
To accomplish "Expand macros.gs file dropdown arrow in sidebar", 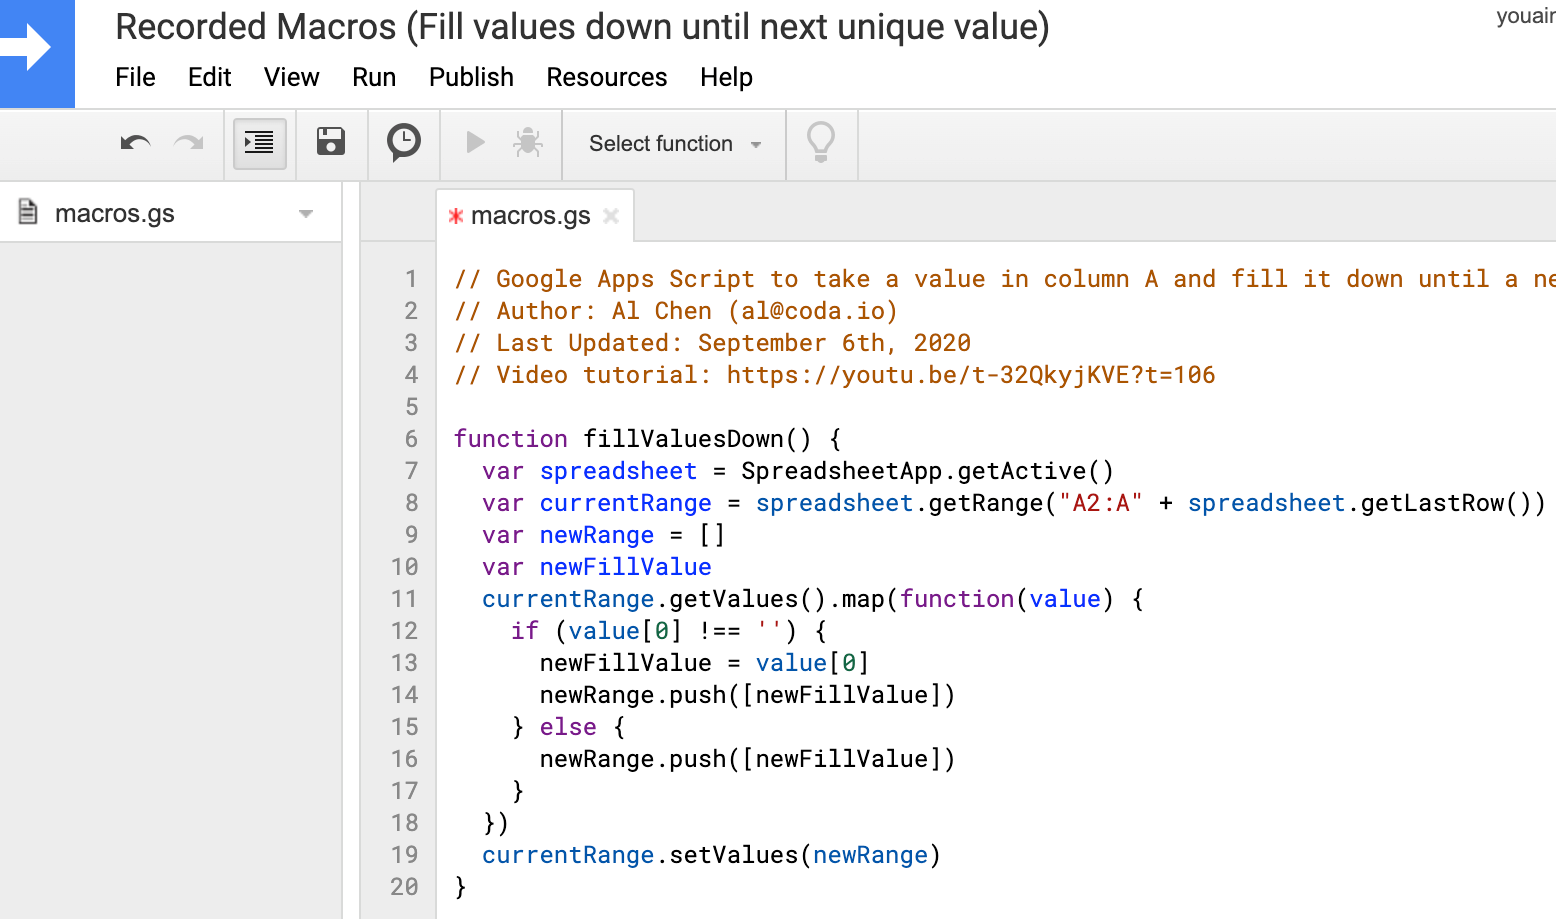I will pyautogui.click(x=306, y=214).
